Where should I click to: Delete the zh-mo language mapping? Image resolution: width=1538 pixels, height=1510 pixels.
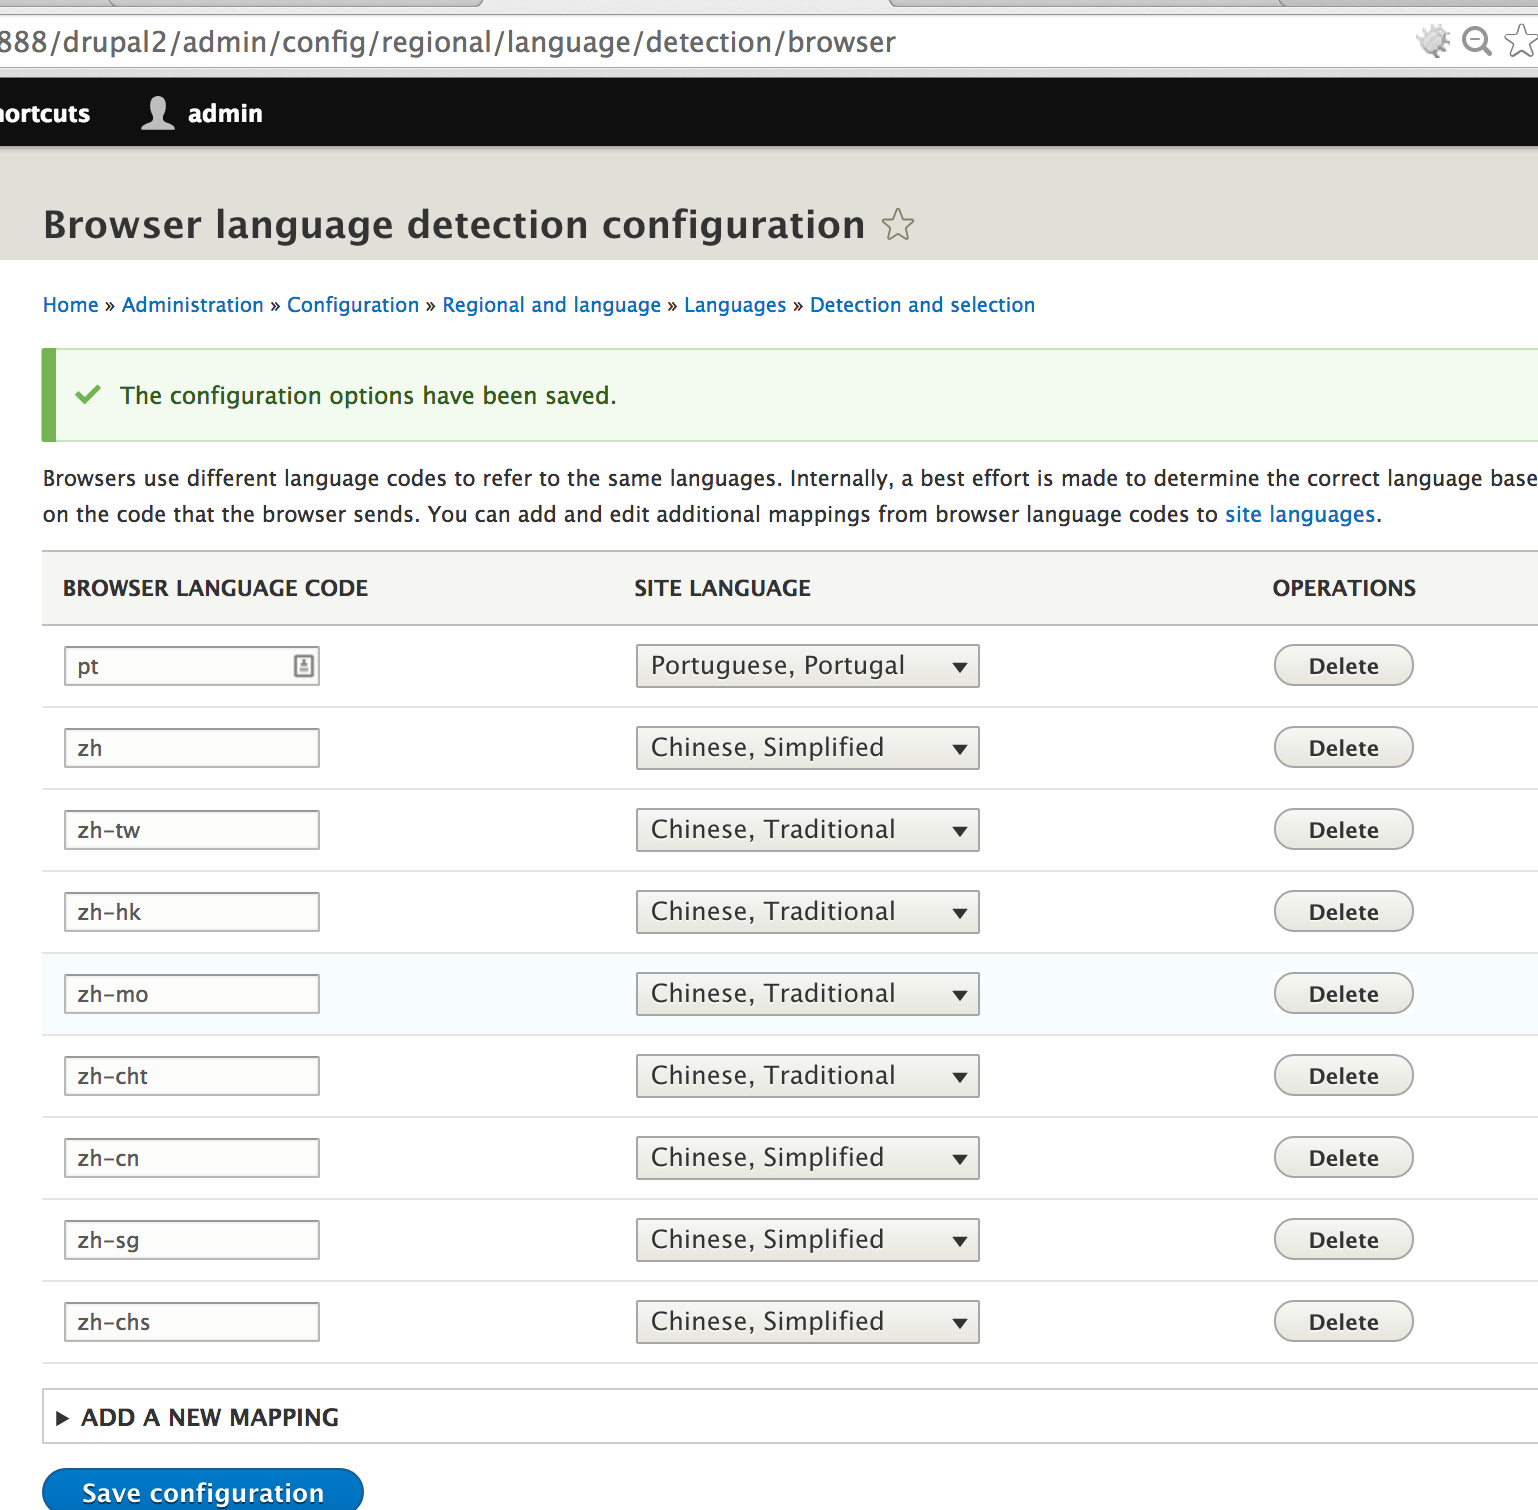point(1344,994)
